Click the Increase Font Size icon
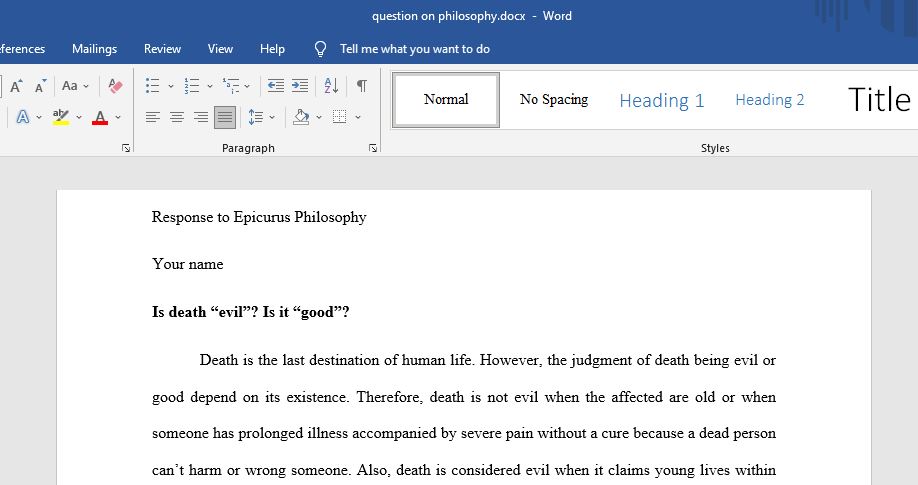Screen dimensions: 918x485 click(x=16, y=86)
